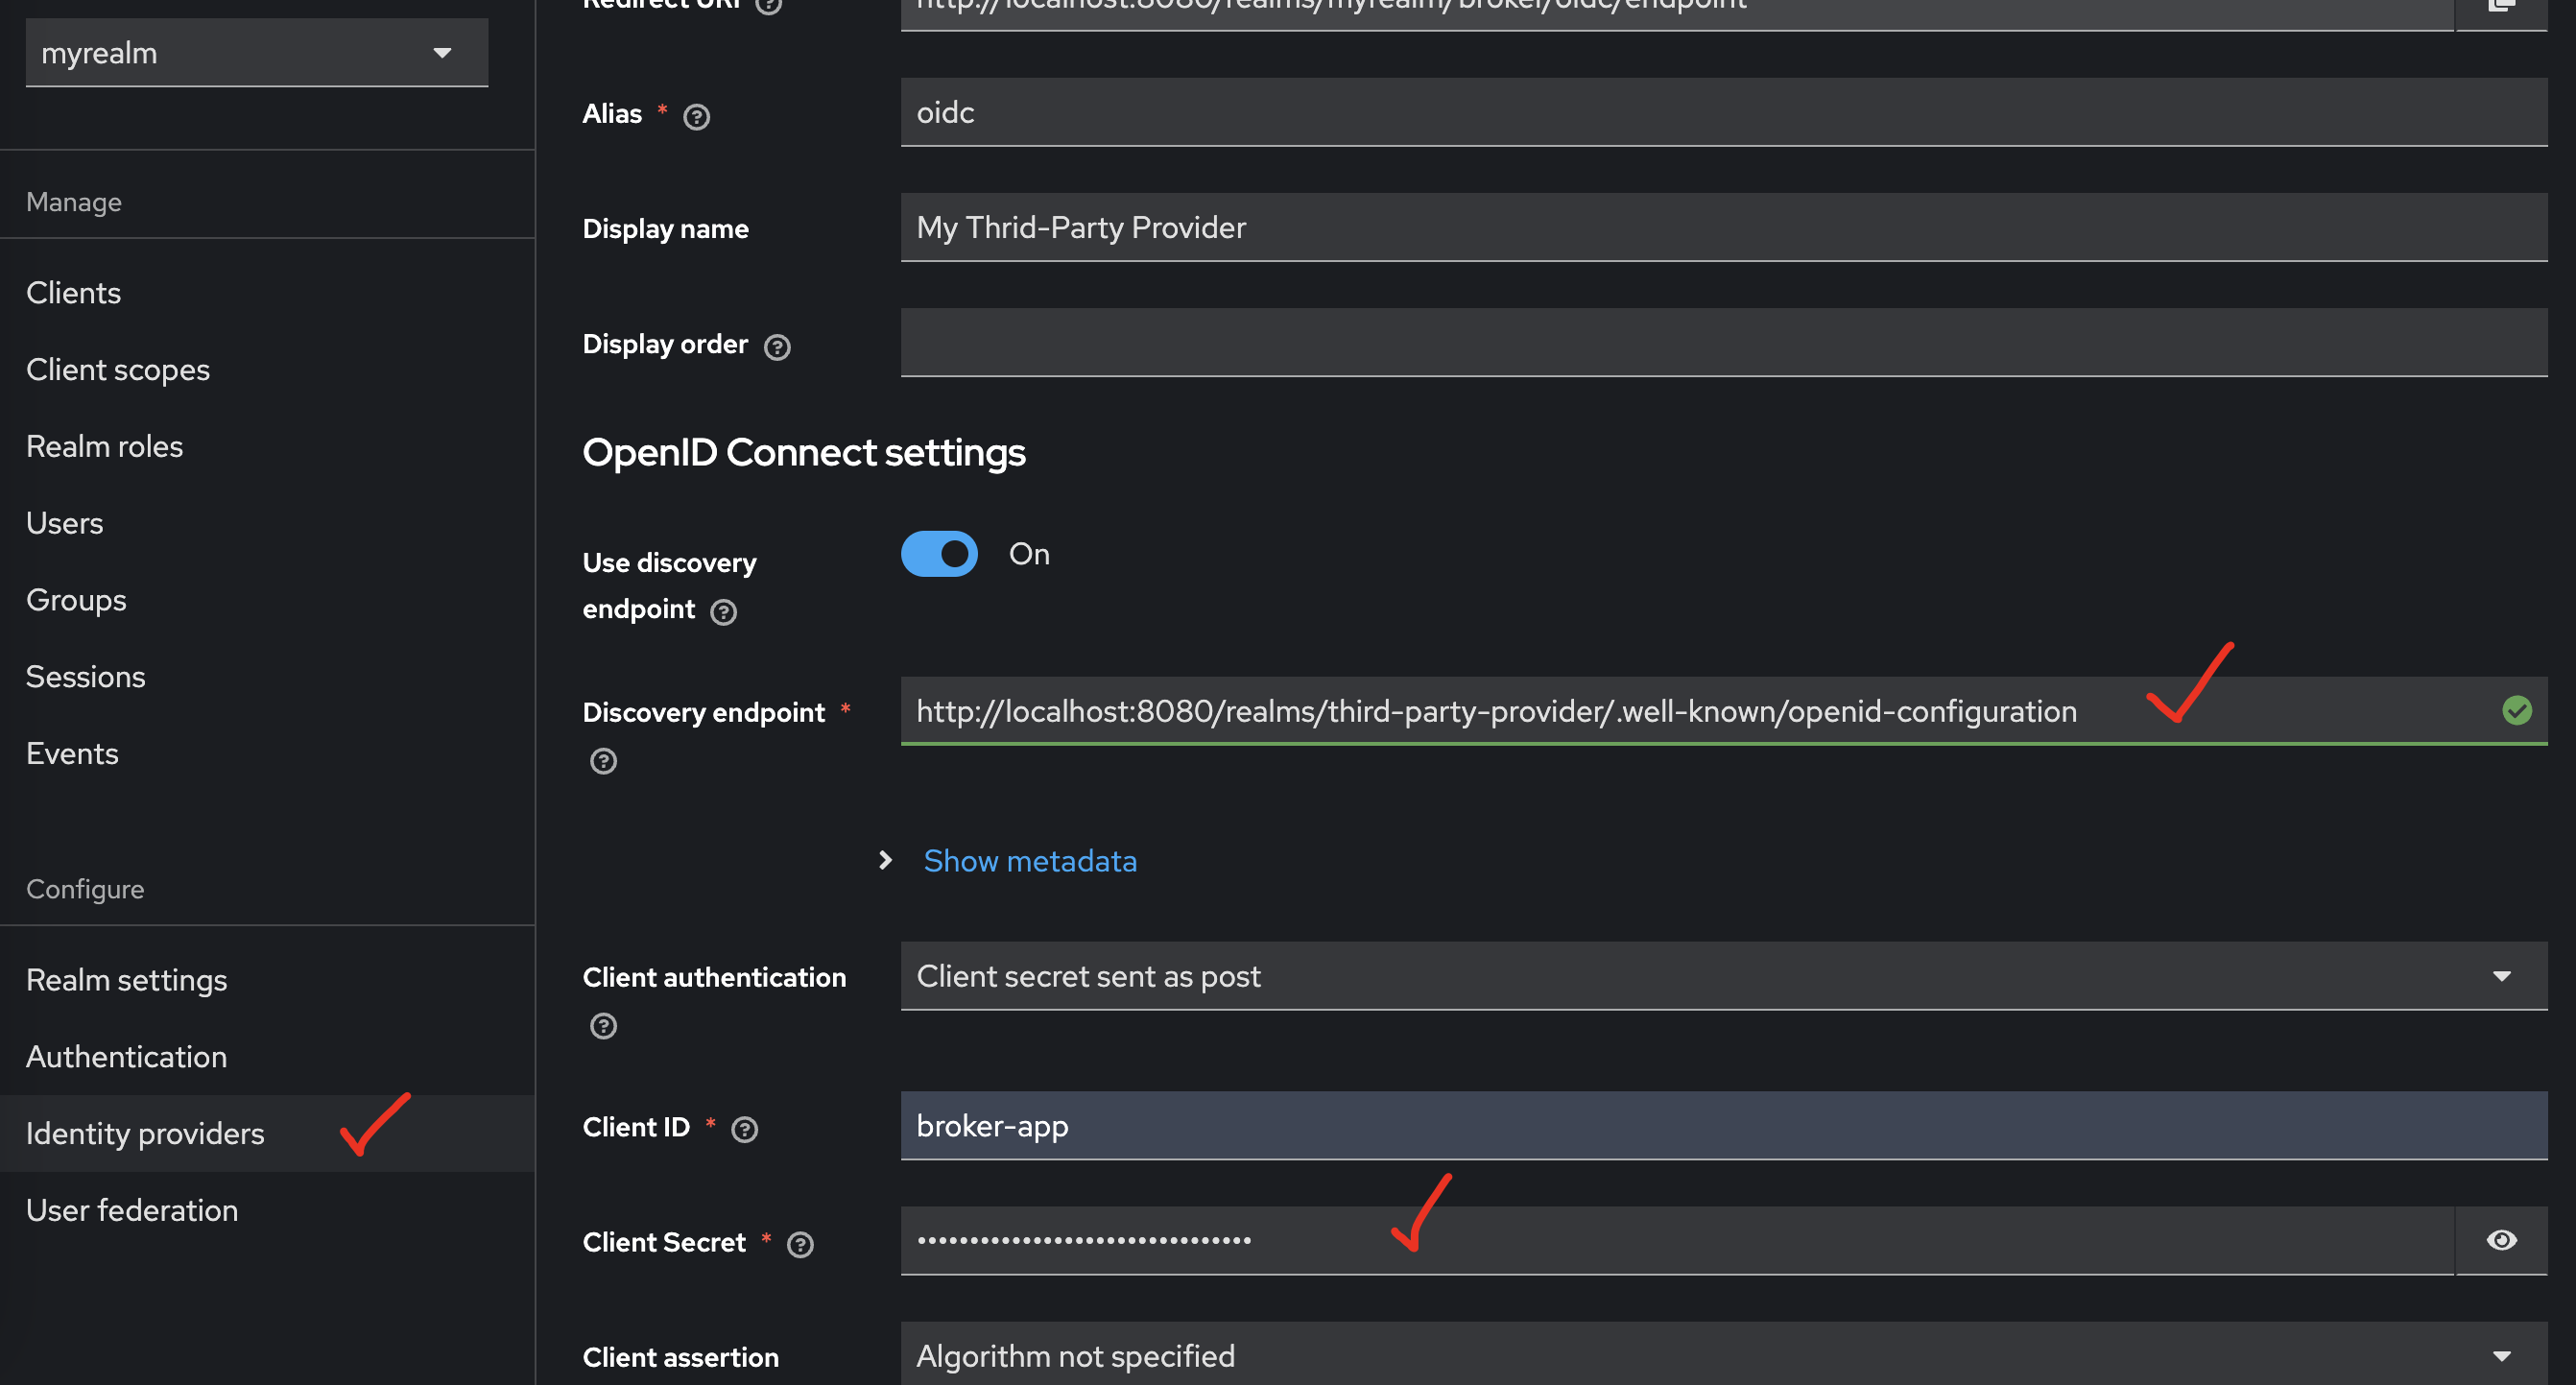Click the Display order help icon
This screenshot has height=1385, width=2576.
coord(777,347)
